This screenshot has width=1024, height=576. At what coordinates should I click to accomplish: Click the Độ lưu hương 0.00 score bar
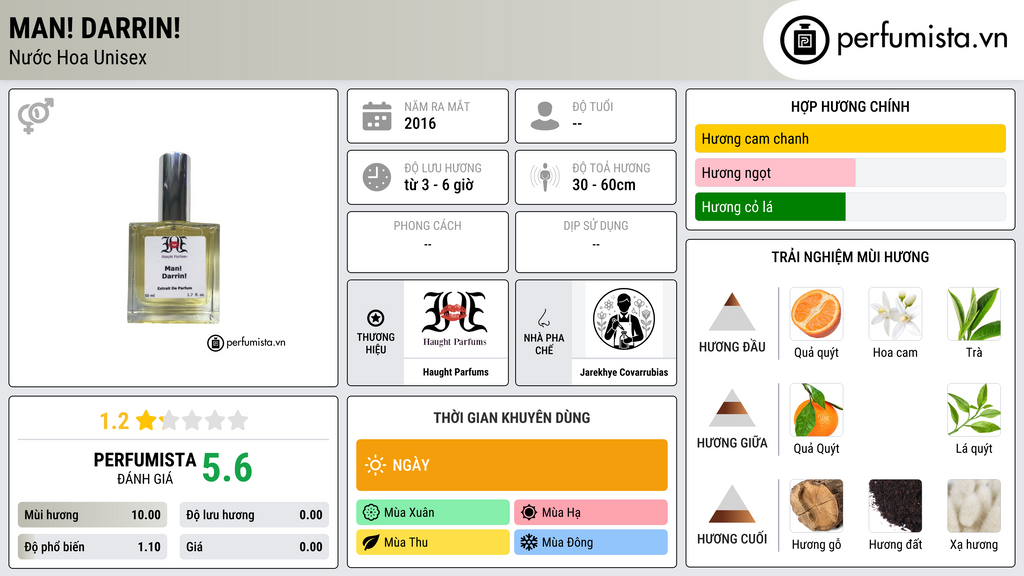point(254,515)
